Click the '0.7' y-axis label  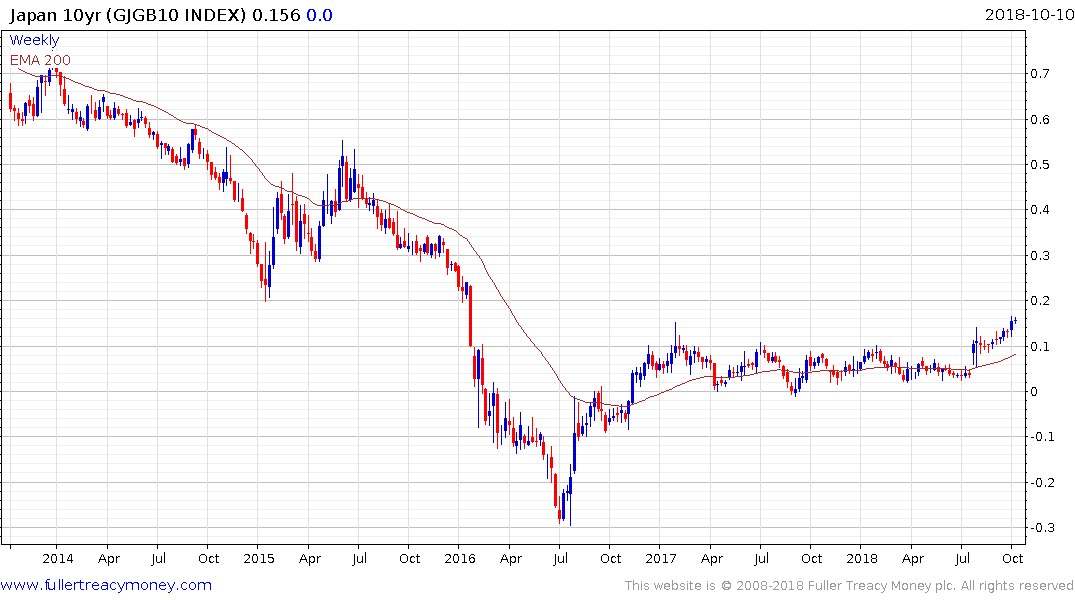pos(1040,73)
